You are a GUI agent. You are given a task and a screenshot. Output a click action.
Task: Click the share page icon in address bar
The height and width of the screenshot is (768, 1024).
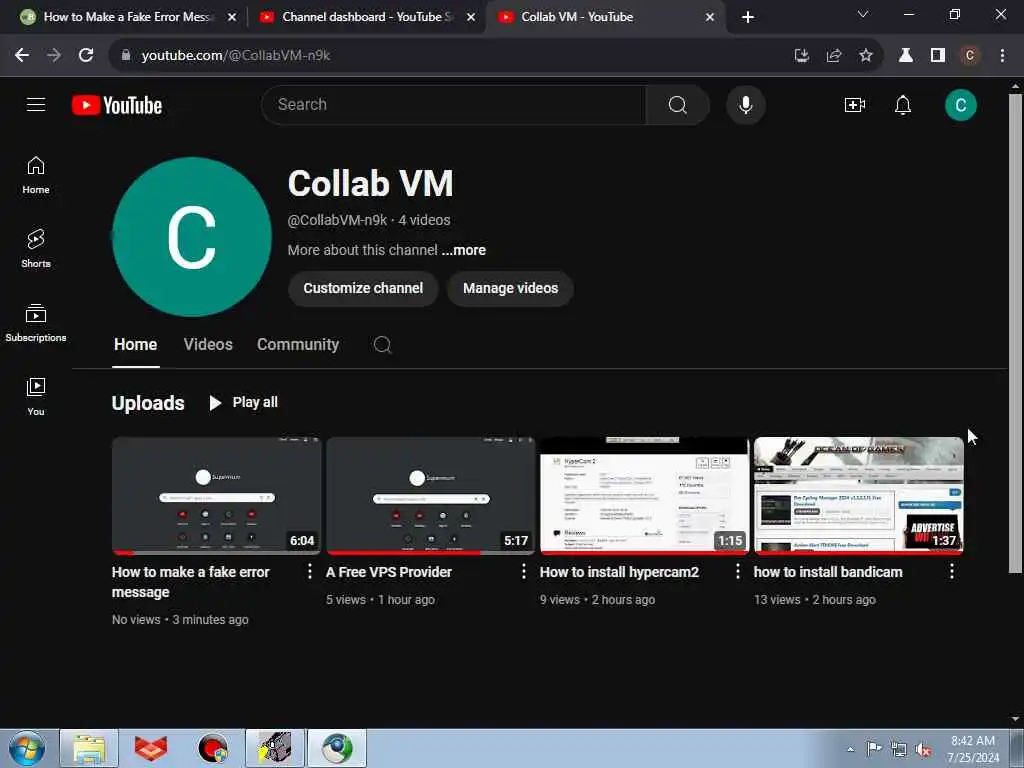tap(833, 56)
